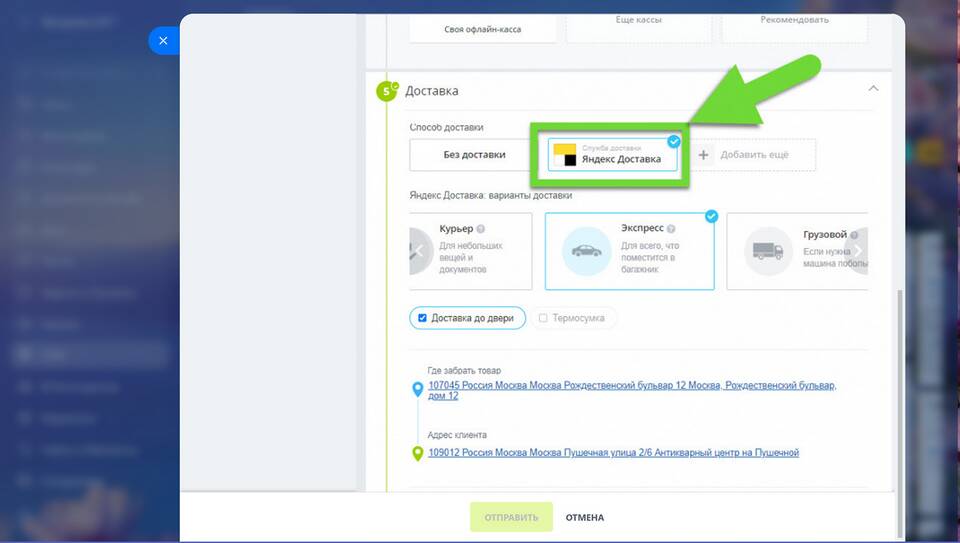Click the help icon next to Экспресс
The height and width of the screenshot is (543, 960).
tap(671, 229)
